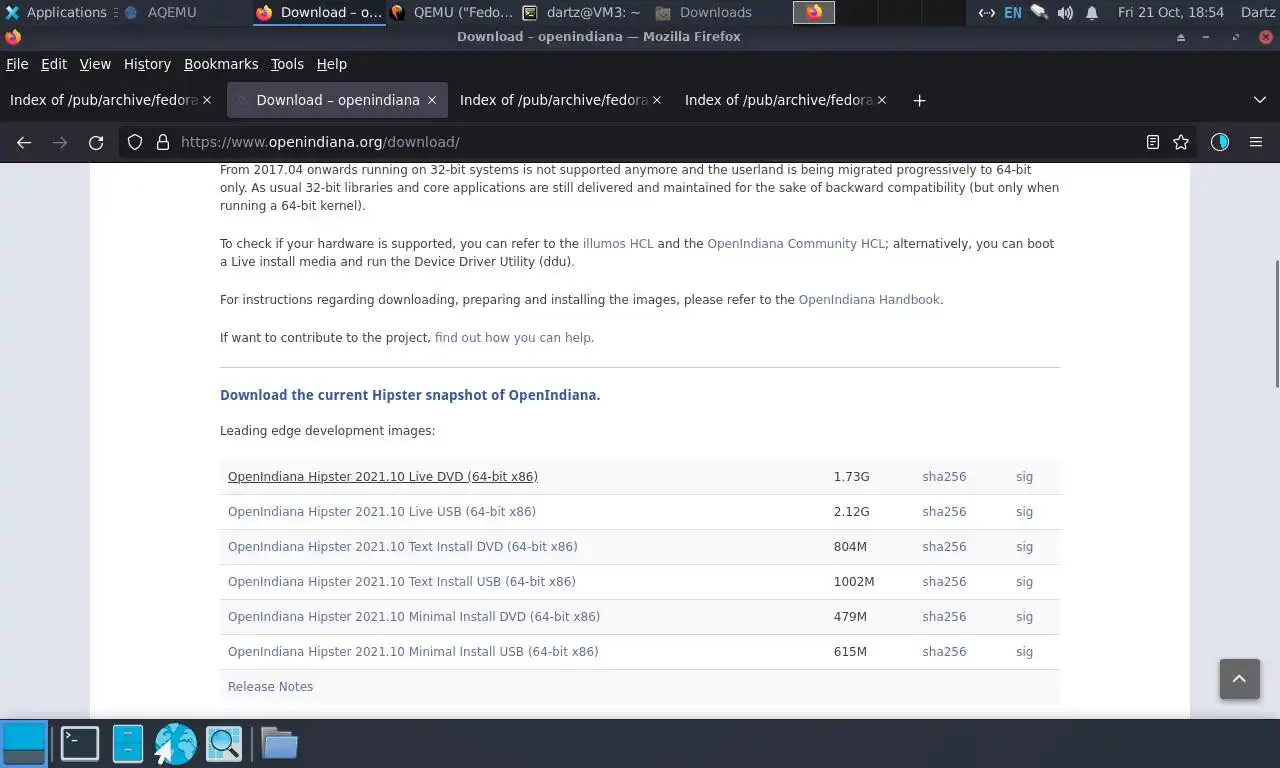Download Hipster 2021.10 Text Install DVD
Viewport: 1280px width, 768px height.
click(403, 547)
